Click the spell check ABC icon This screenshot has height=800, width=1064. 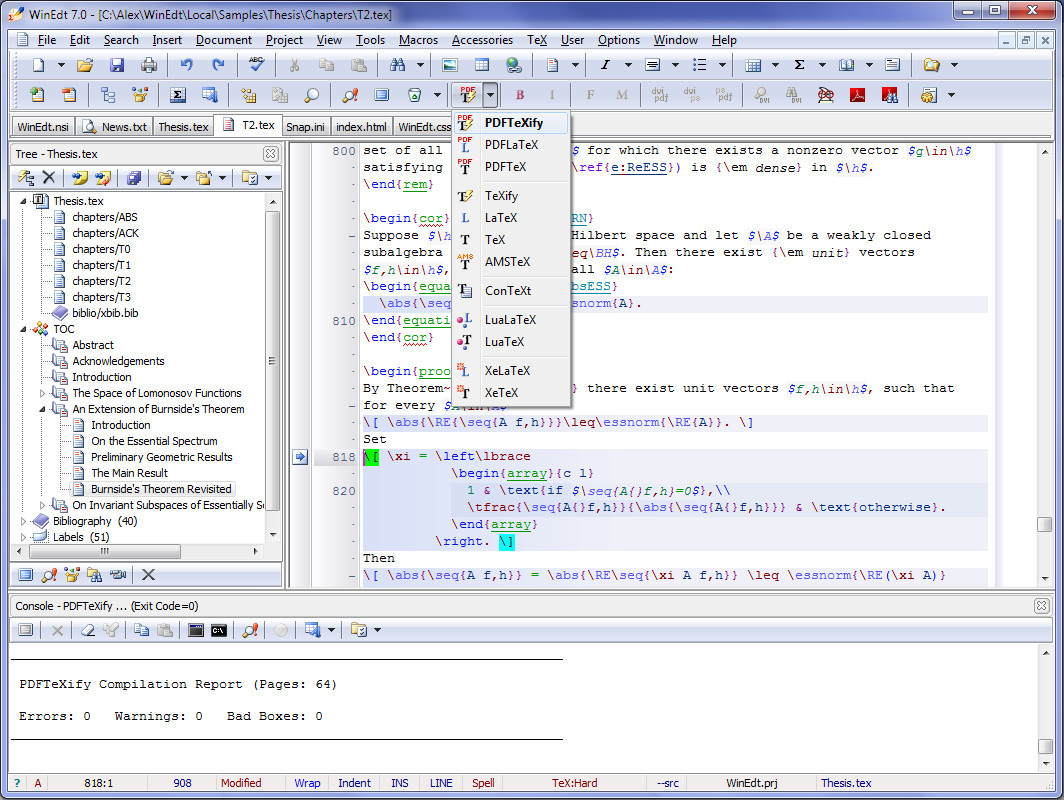pyautogui.click(x=256, y=65)
